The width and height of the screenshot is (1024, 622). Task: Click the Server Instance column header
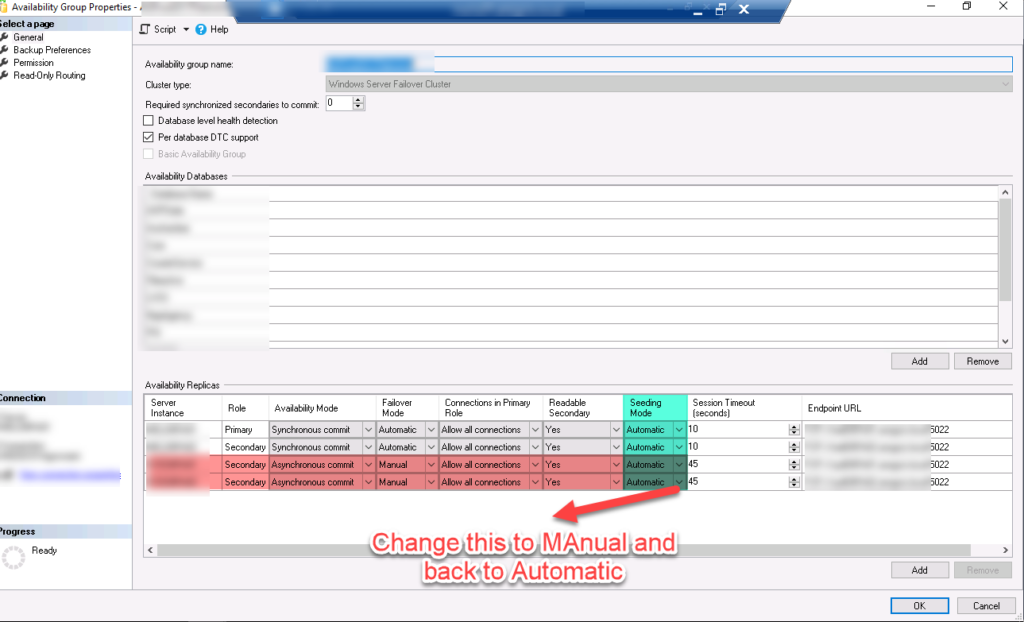tap(184, 408)
